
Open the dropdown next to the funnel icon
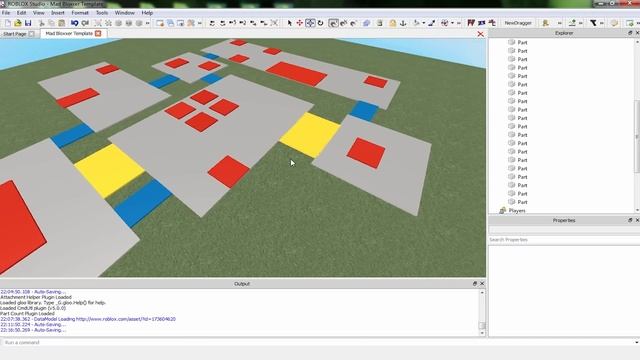[602, 23]
